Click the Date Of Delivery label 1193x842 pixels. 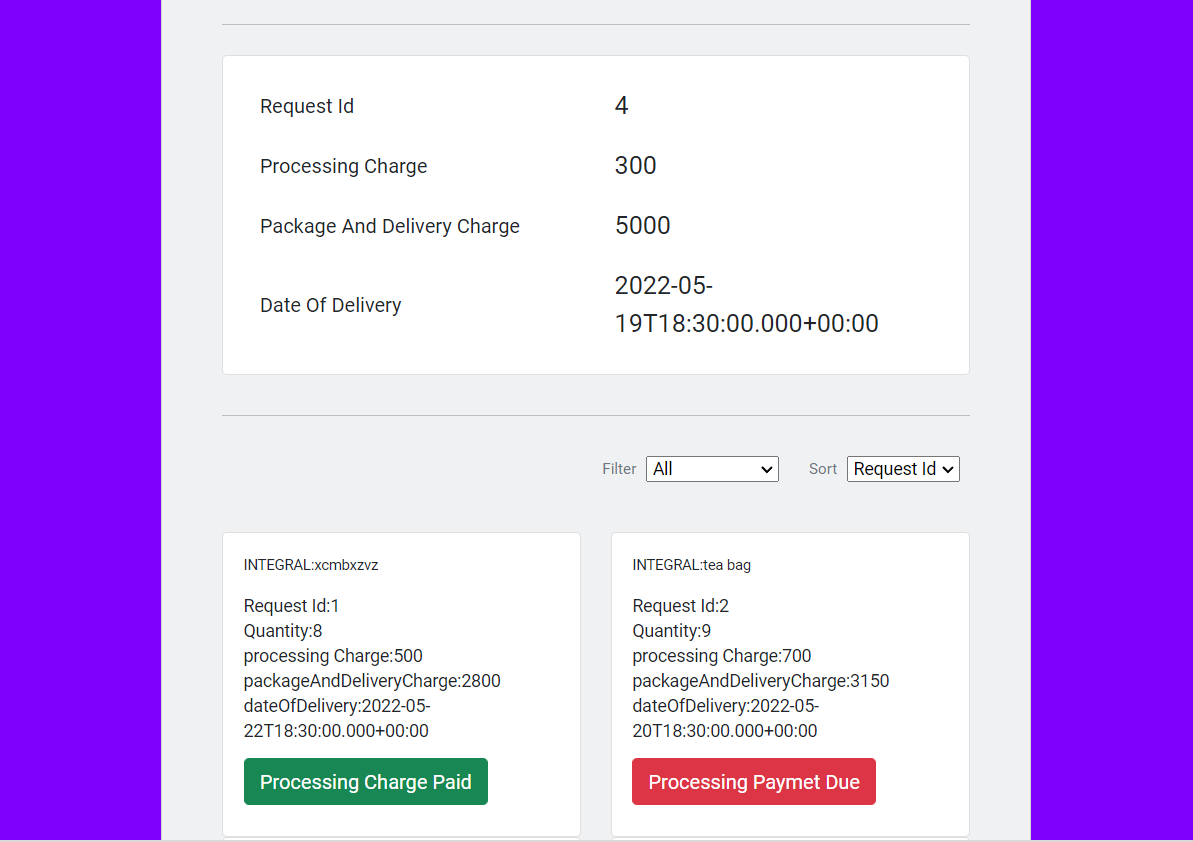[330, 305]
